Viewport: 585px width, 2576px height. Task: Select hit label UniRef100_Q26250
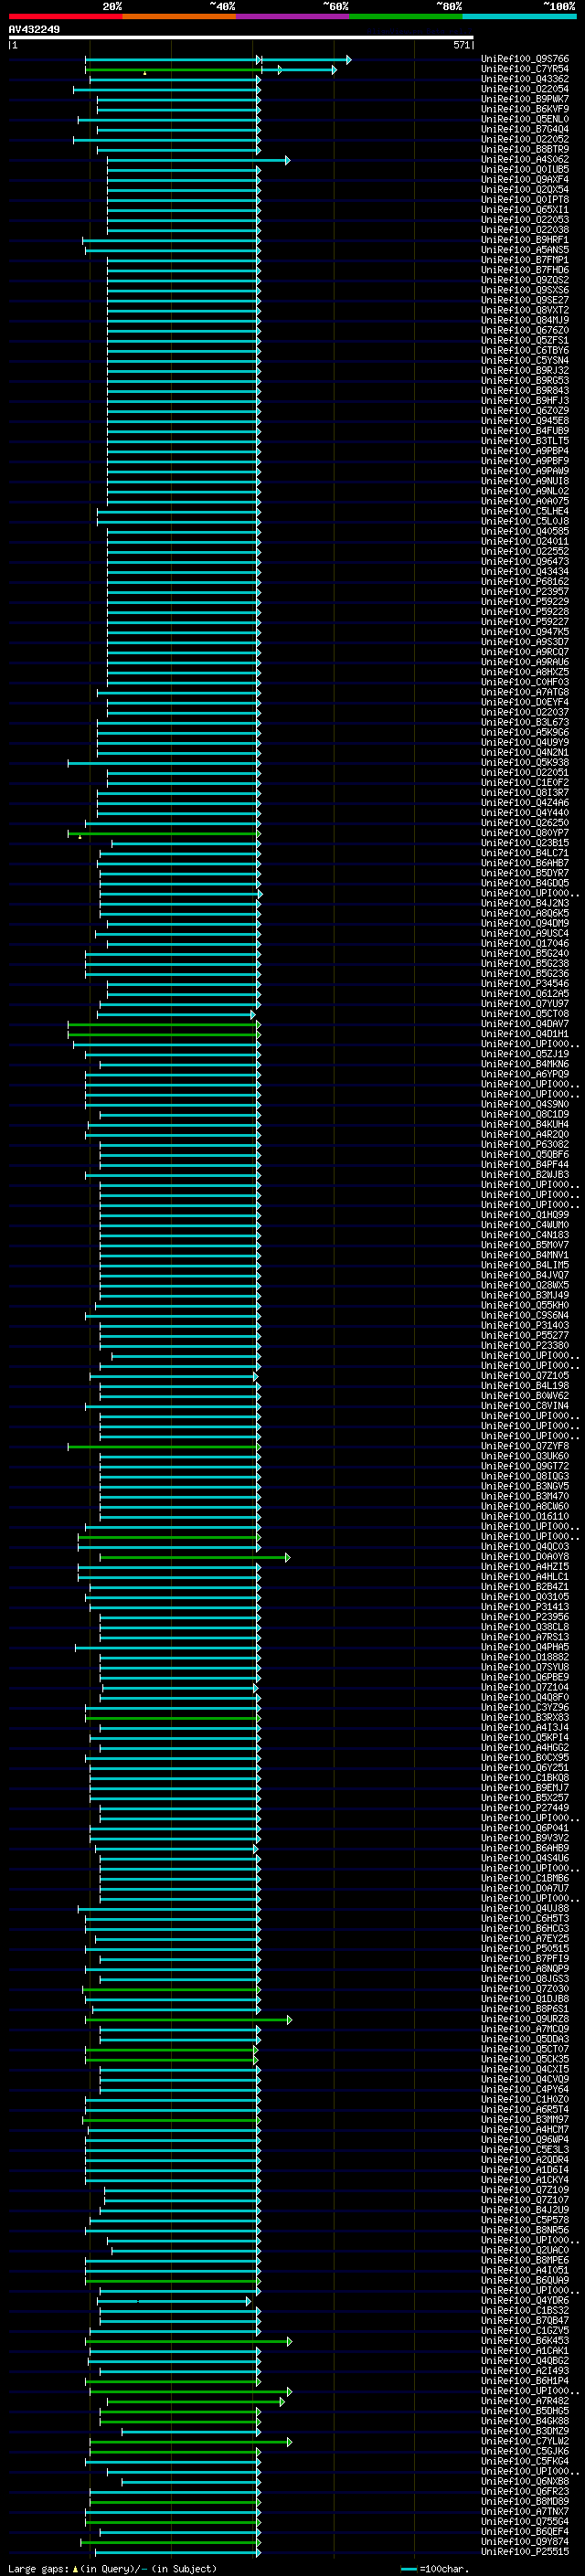point(525,823)
